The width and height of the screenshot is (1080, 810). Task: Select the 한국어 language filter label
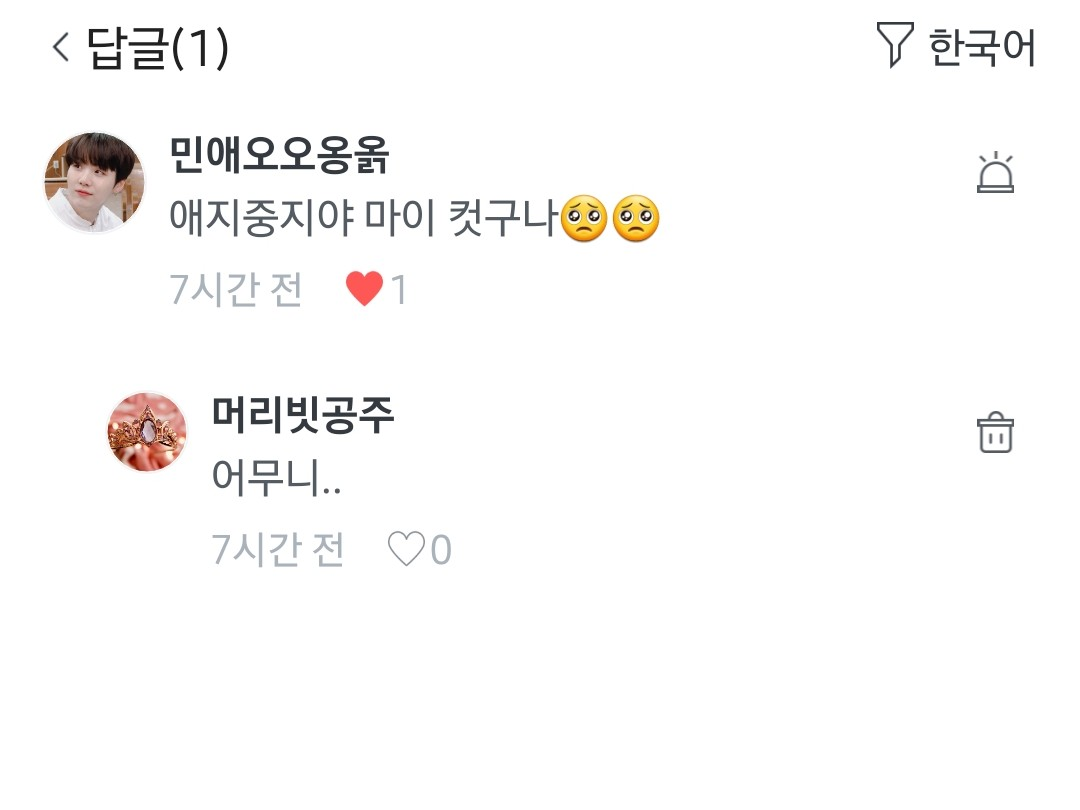click(x=982, y=48)
